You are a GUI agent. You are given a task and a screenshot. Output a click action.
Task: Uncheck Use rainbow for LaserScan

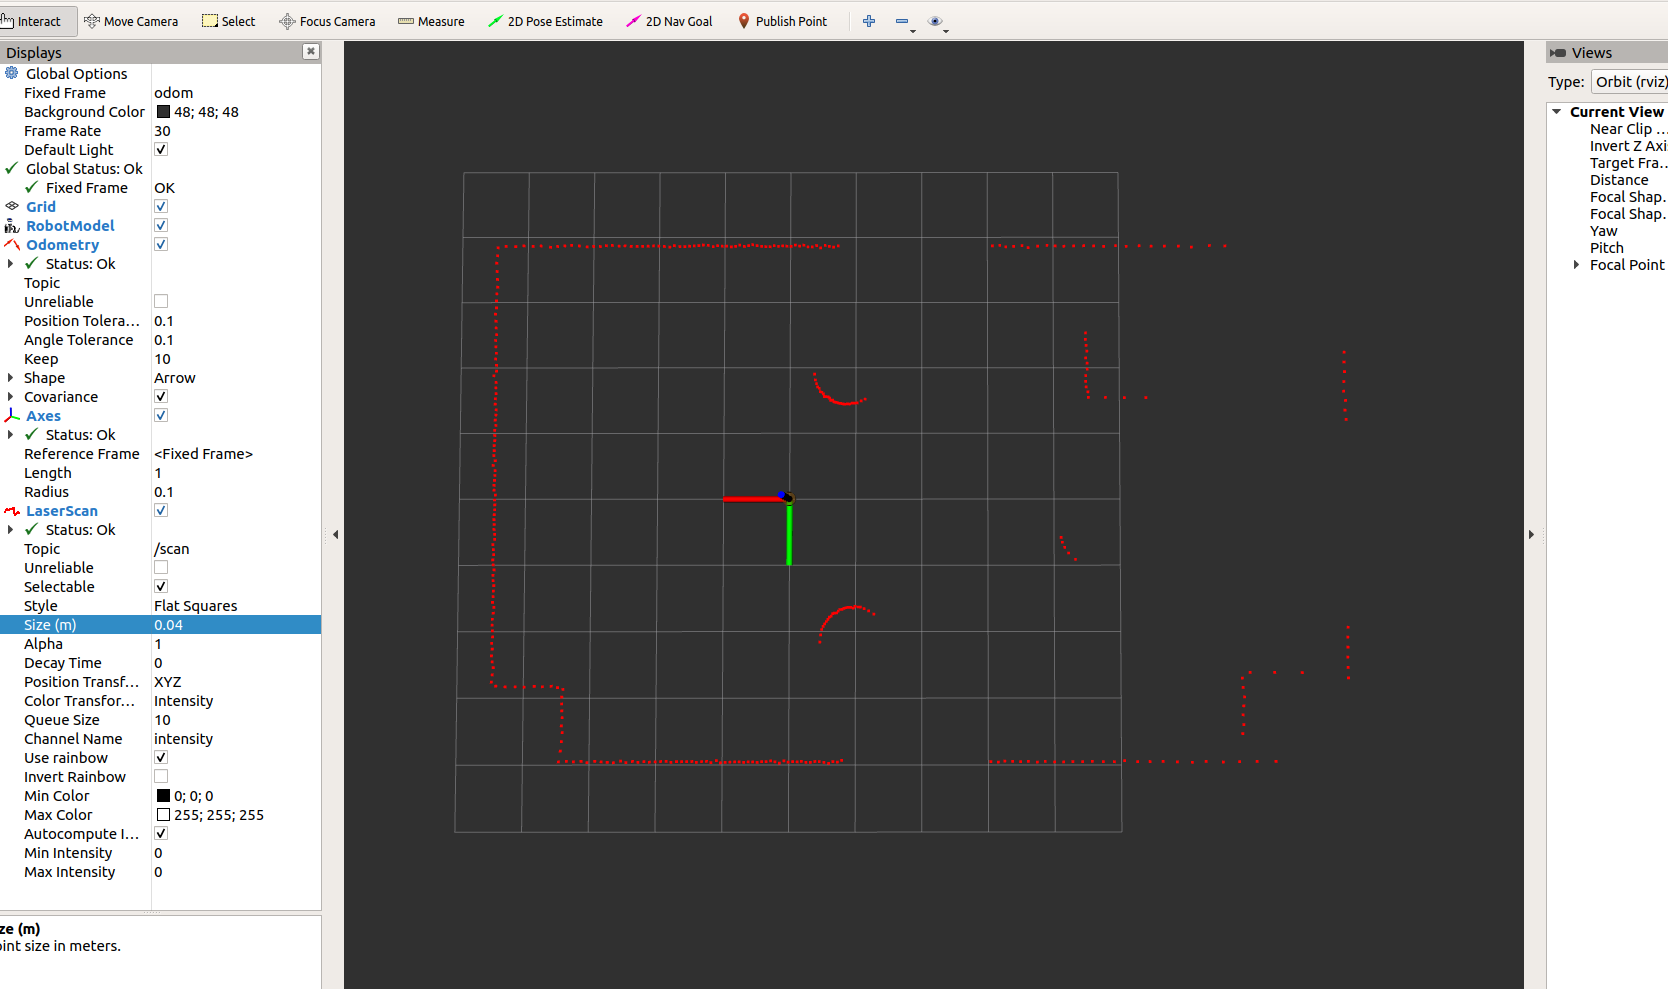(x=160, y=757)
